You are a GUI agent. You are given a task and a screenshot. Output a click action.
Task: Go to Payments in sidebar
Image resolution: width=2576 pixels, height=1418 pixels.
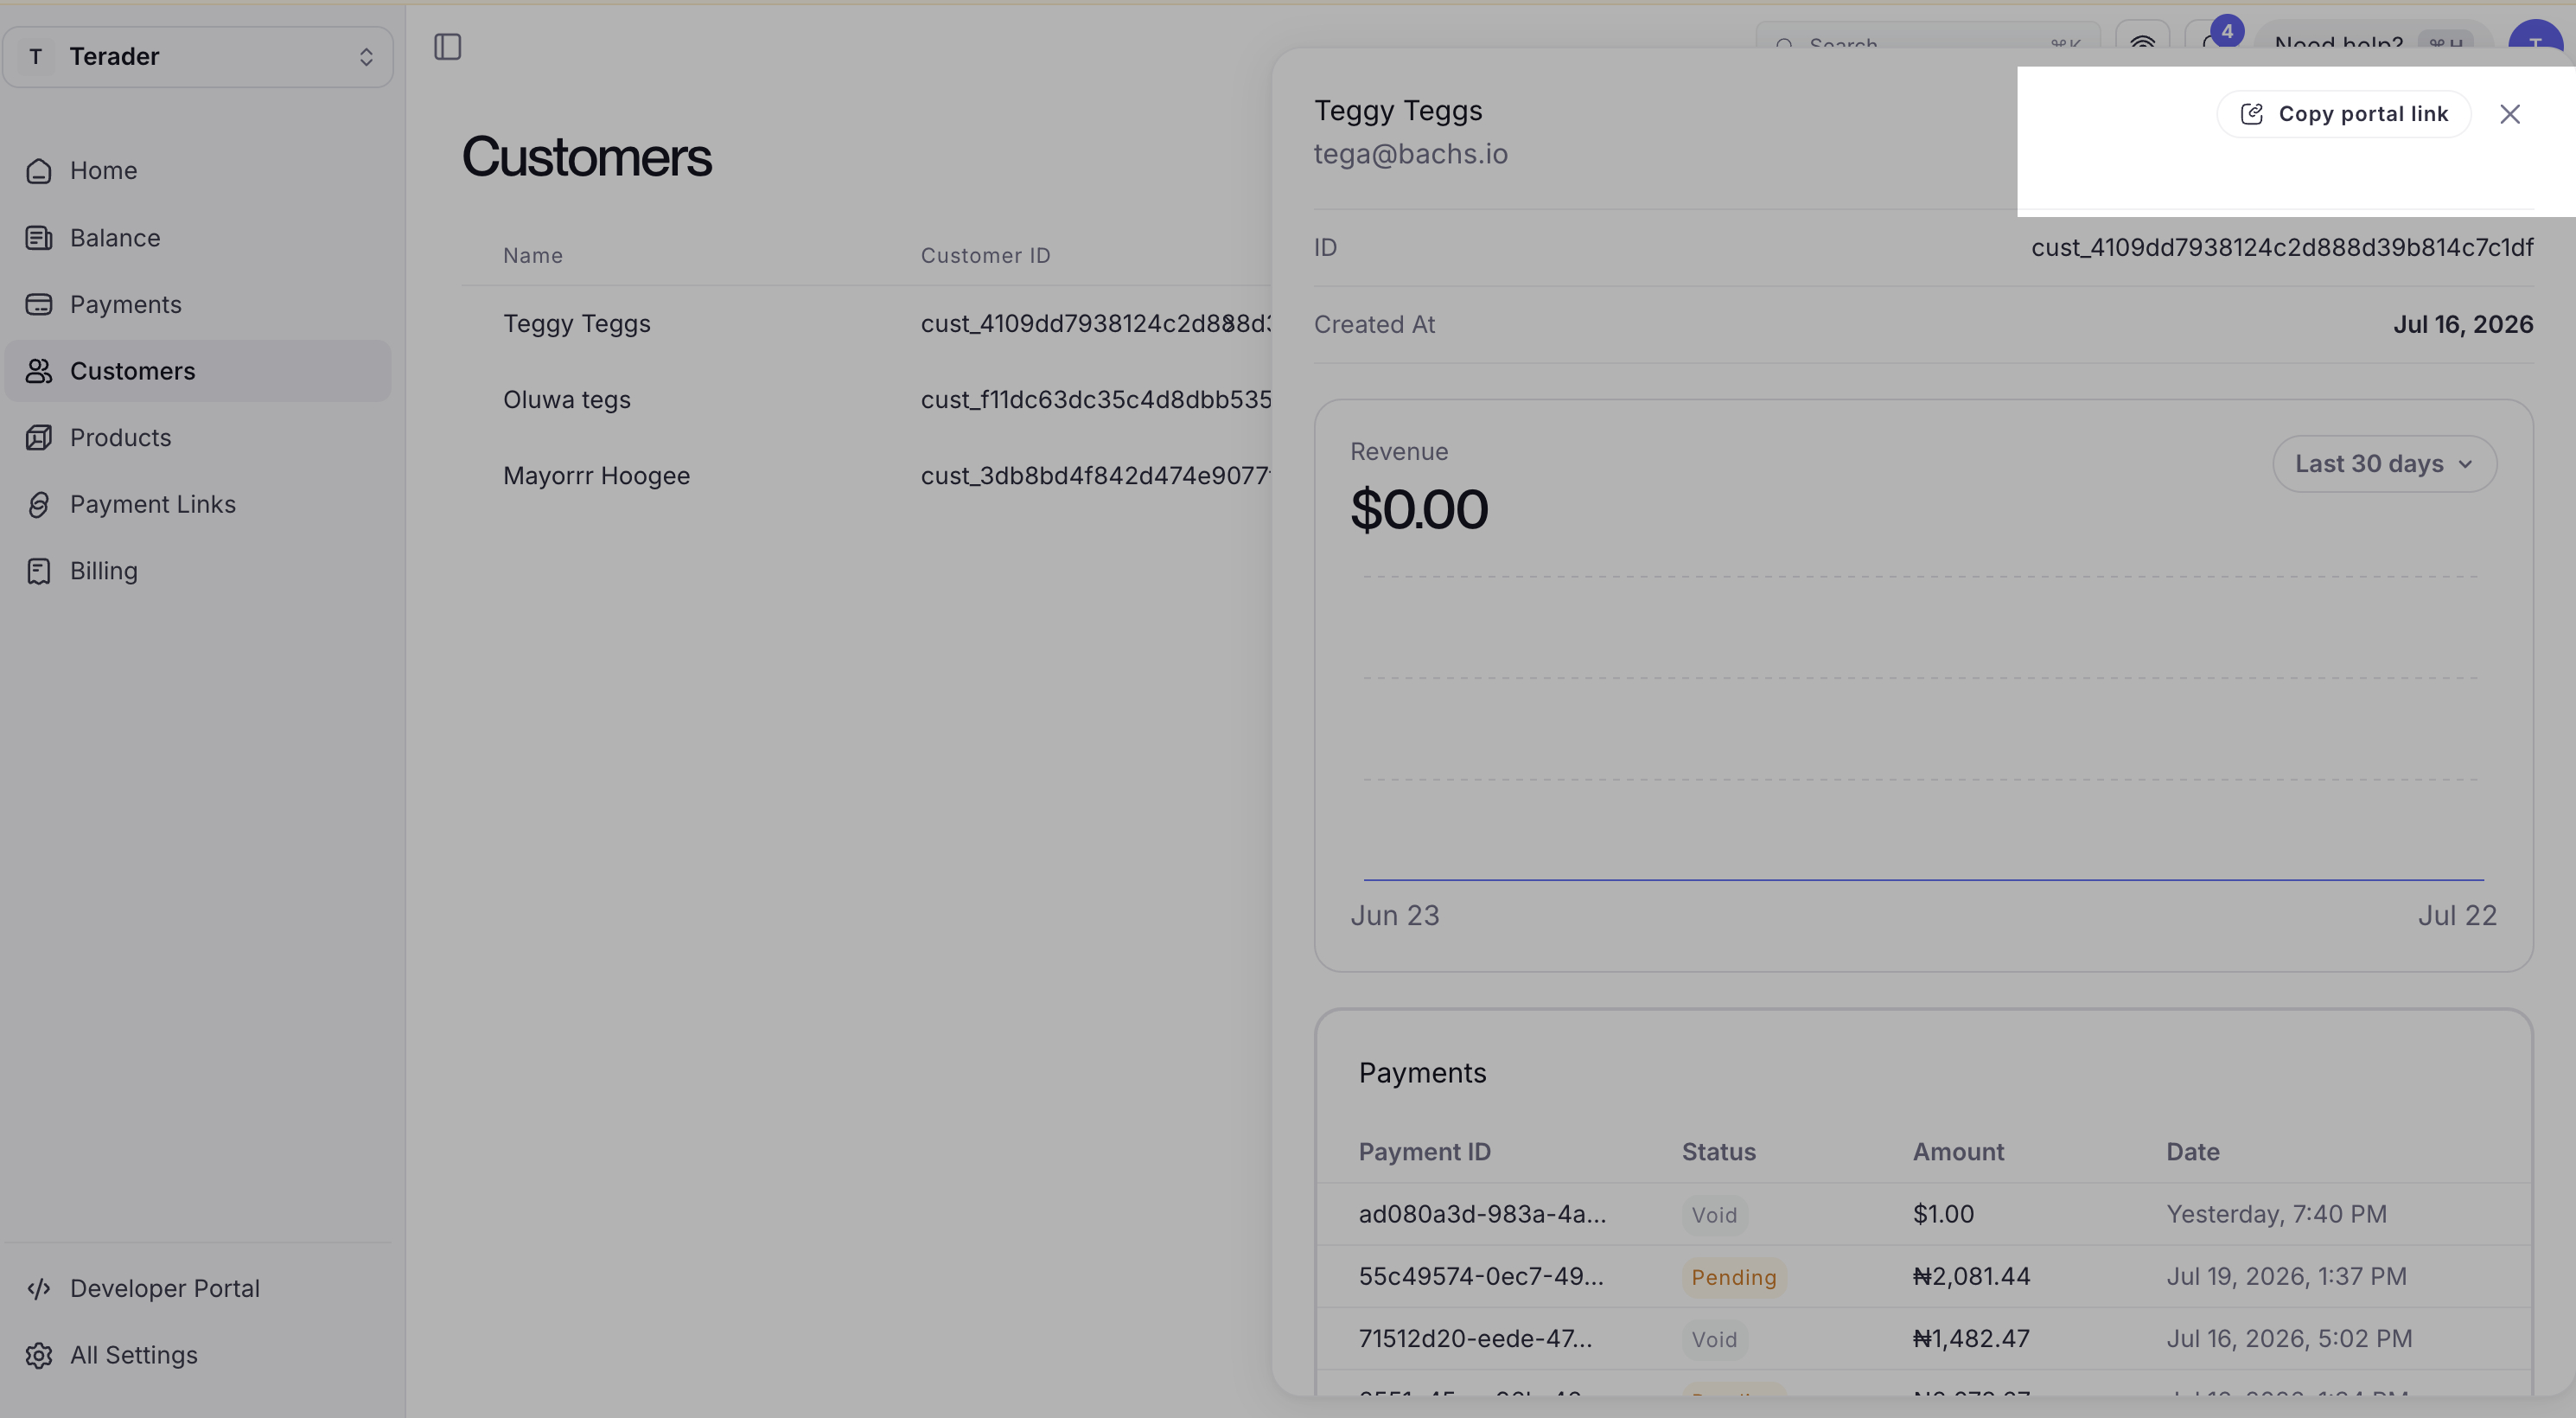(197, 304)
